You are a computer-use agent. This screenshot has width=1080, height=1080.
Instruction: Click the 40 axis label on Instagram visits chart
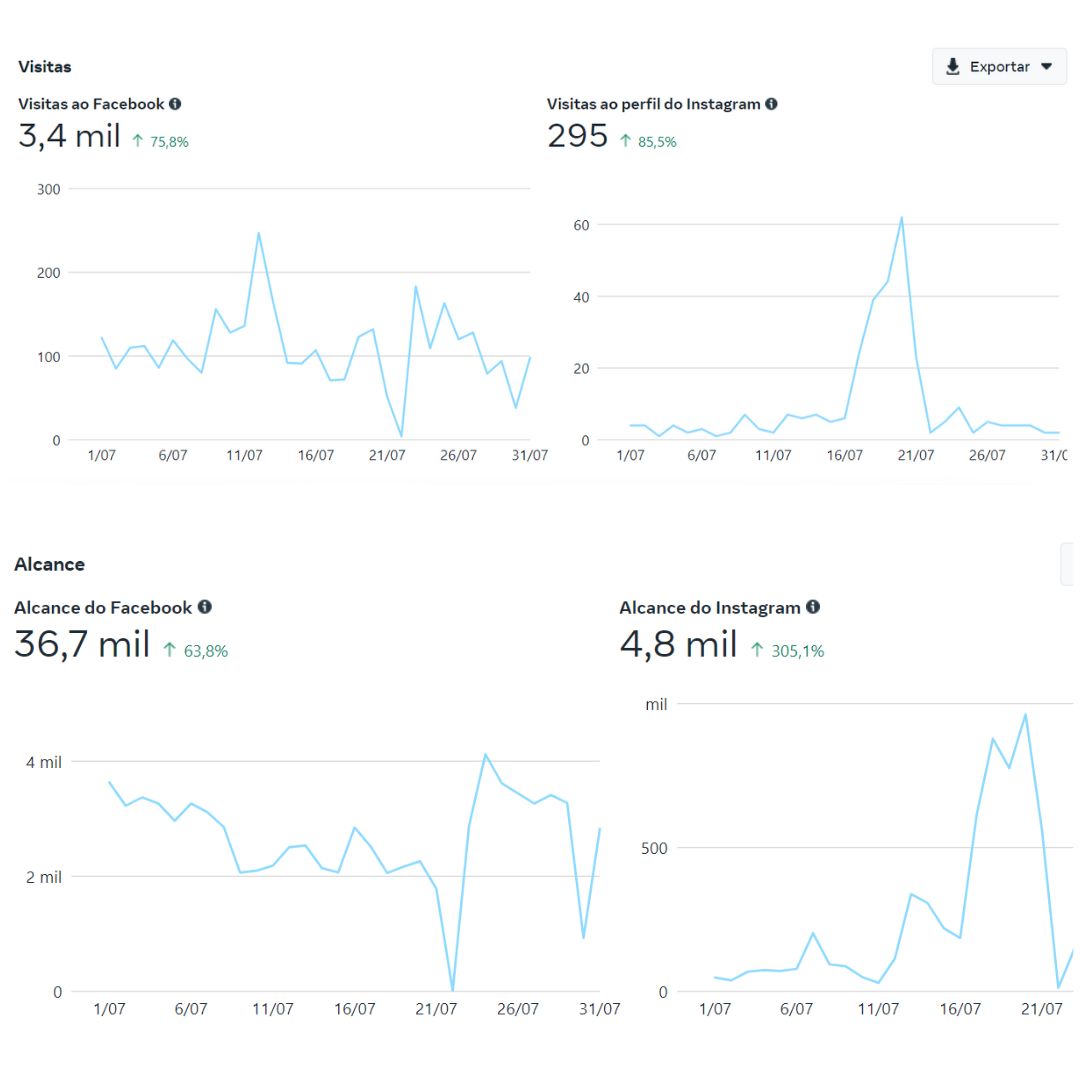[x=581, y=298]
